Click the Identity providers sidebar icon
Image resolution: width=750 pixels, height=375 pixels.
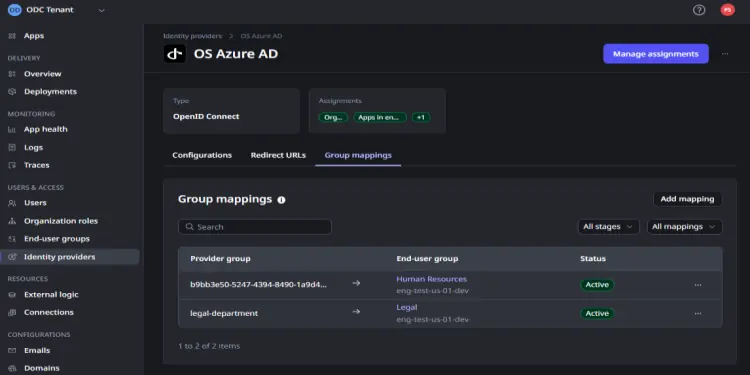(x=12, y=257)
